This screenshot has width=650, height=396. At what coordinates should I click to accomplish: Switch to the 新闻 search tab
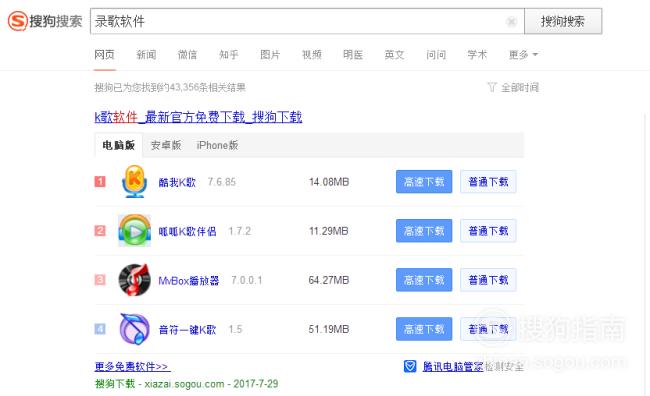[146, 54]
